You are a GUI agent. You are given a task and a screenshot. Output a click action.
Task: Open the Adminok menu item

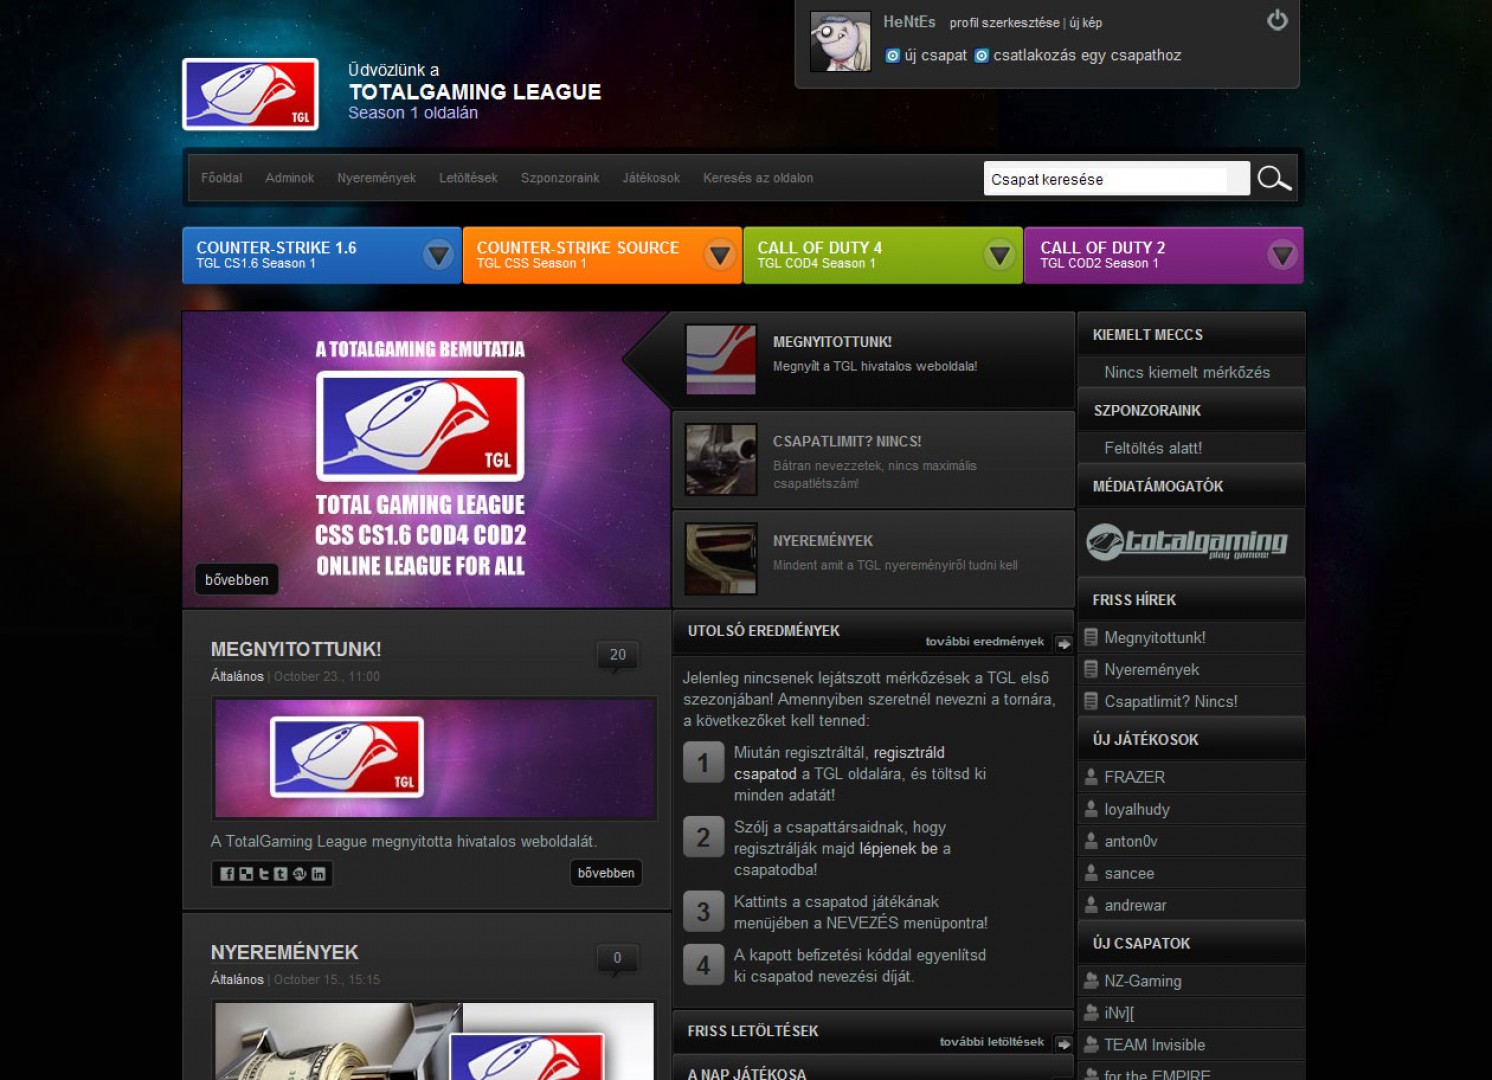(289, 178)
